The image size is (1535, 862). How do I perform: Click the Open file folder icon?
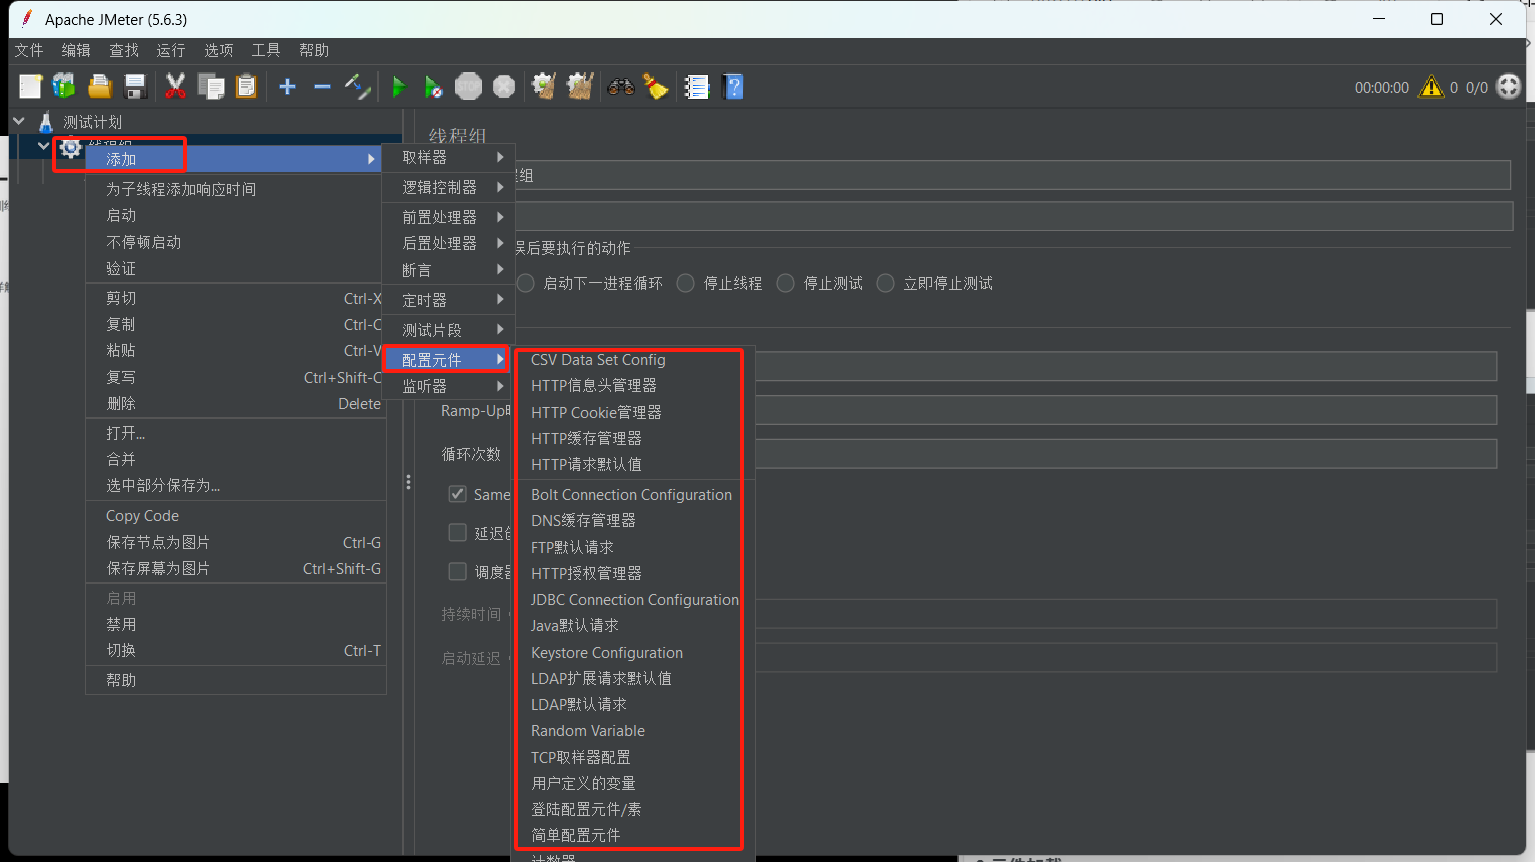point(100,87)
